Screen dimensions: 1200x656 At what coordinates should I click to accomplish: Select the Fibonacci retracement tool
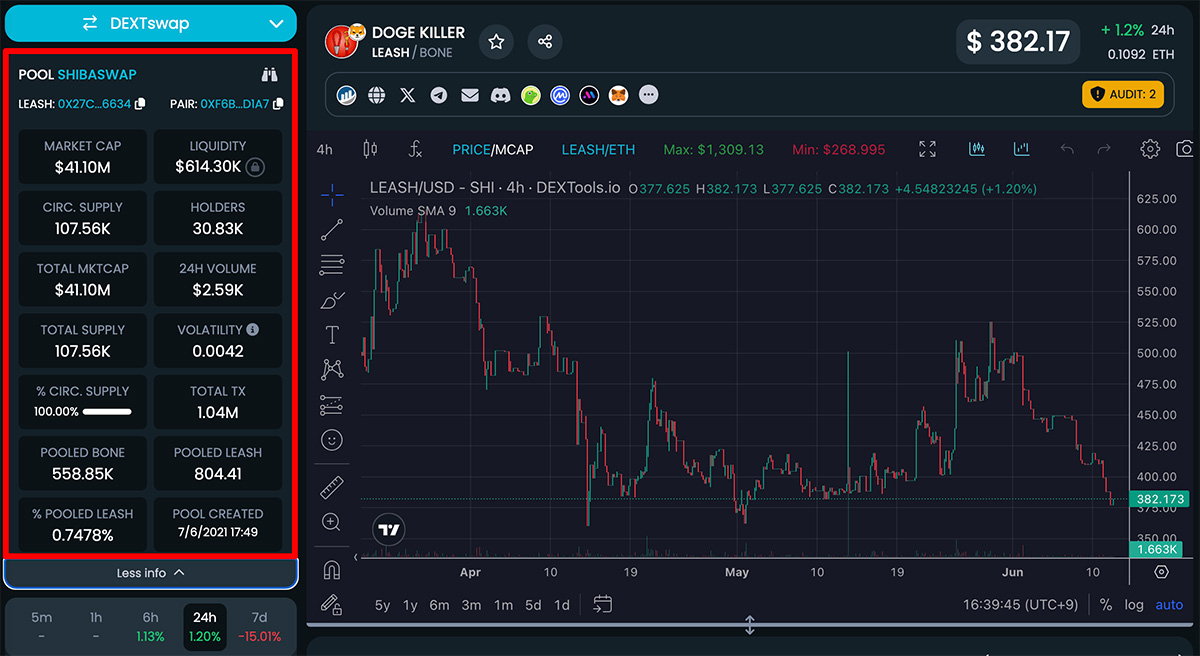click(332, 265)
